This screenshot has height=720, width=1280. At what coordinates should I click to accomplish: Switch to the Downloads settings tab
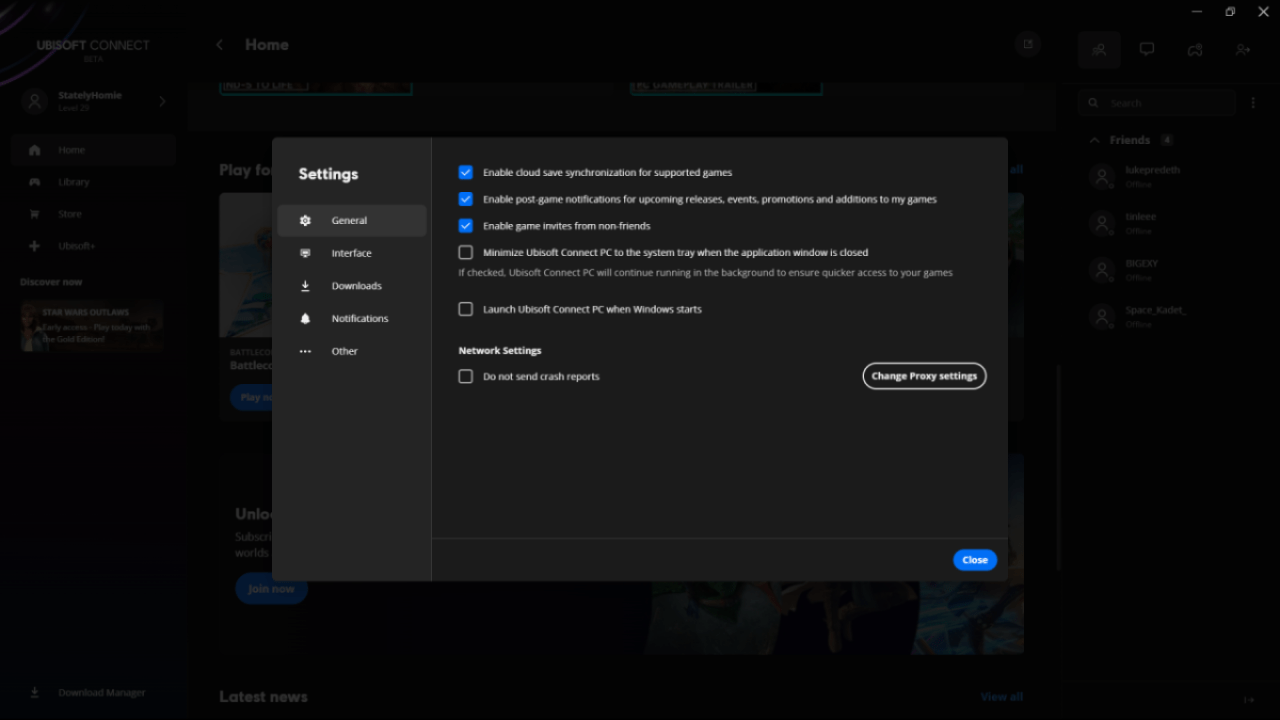pos(352,286)
